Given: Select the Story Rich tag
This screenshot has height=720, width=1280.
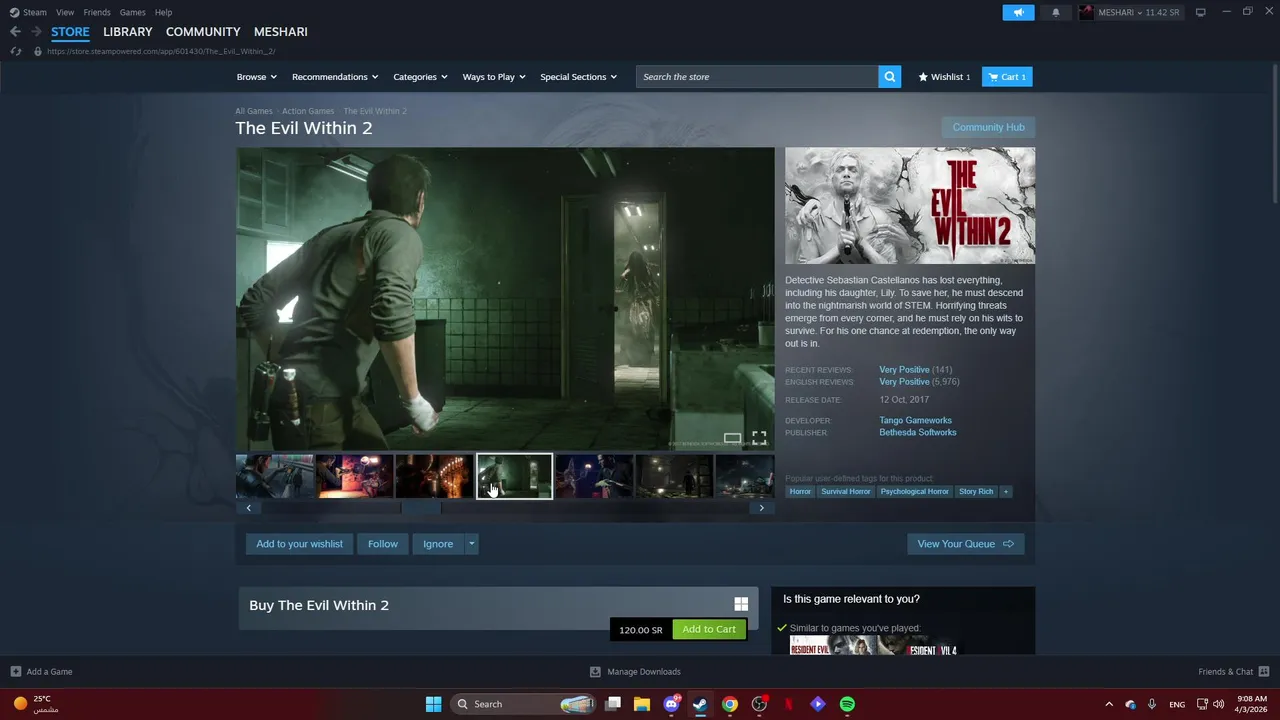Looking at the screenshot, I should pos(976,492).
